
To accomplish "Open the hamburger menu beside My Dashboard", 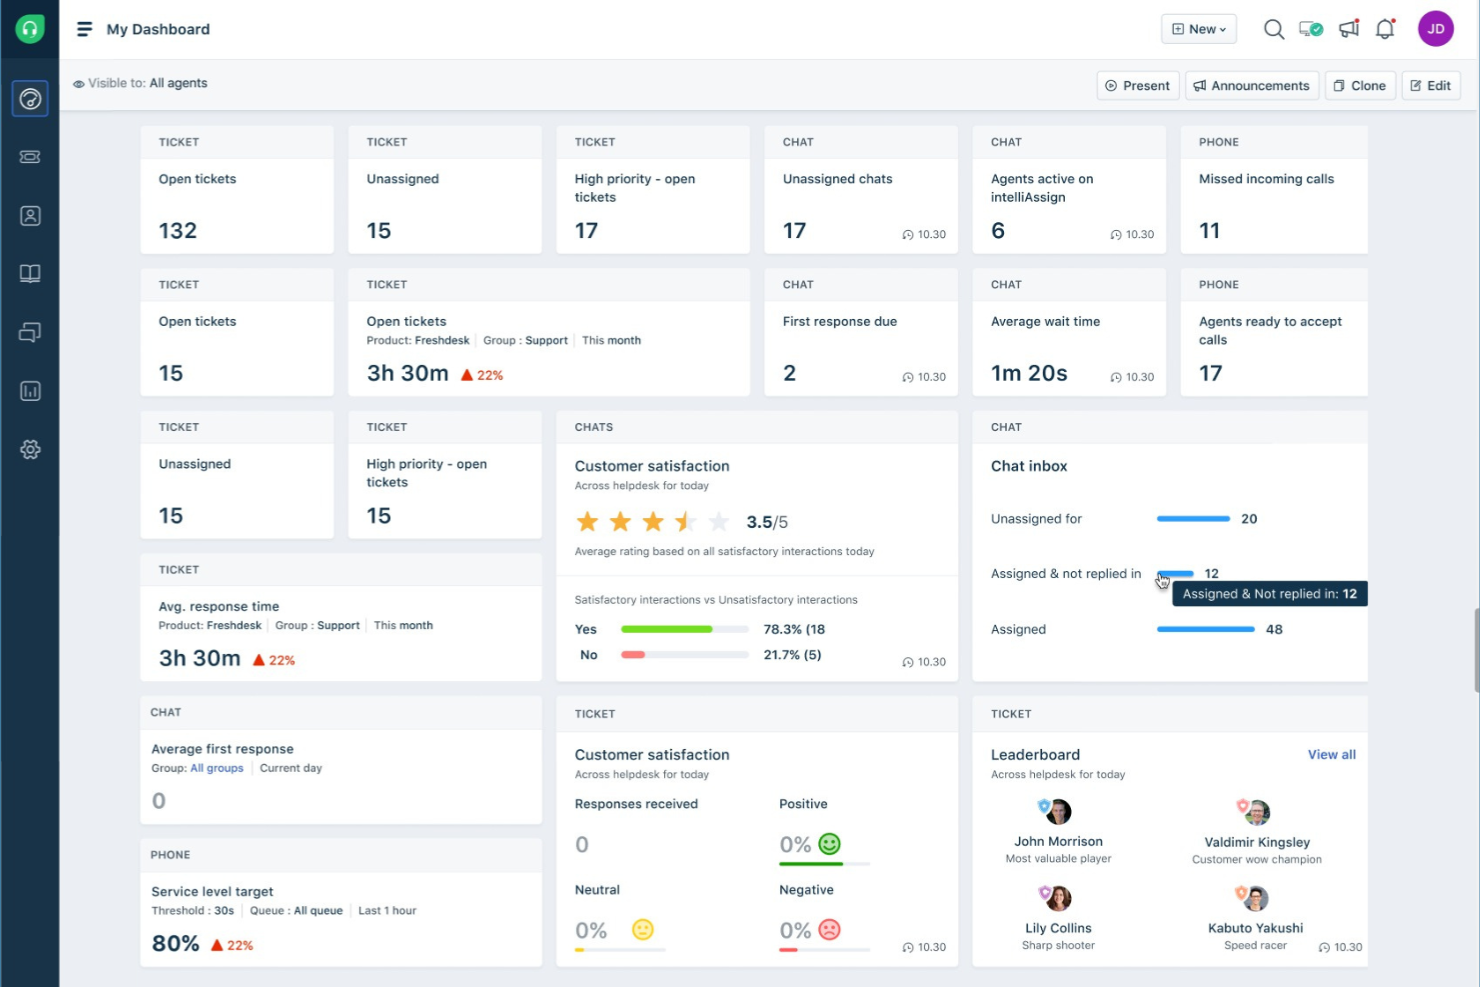I will coord(84,28).
